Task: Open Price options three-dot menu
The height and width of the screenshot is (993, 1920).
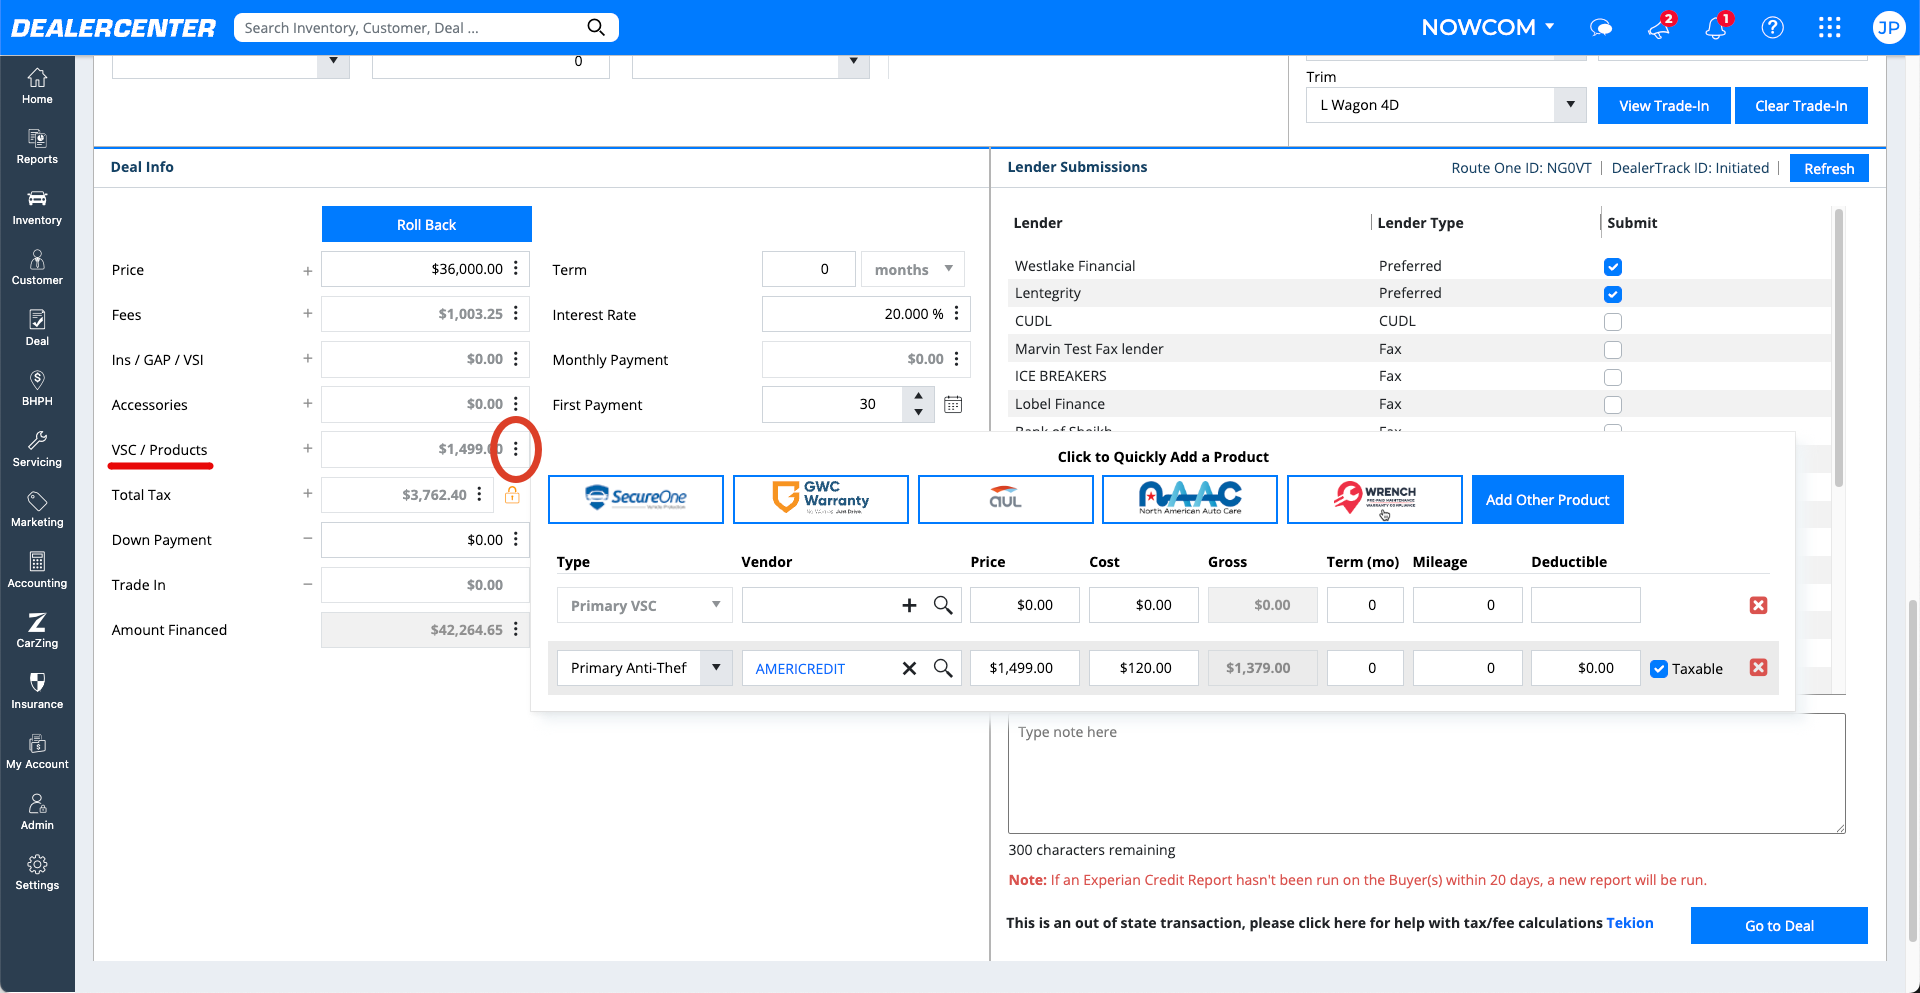Action: click(x=516, y=268)
